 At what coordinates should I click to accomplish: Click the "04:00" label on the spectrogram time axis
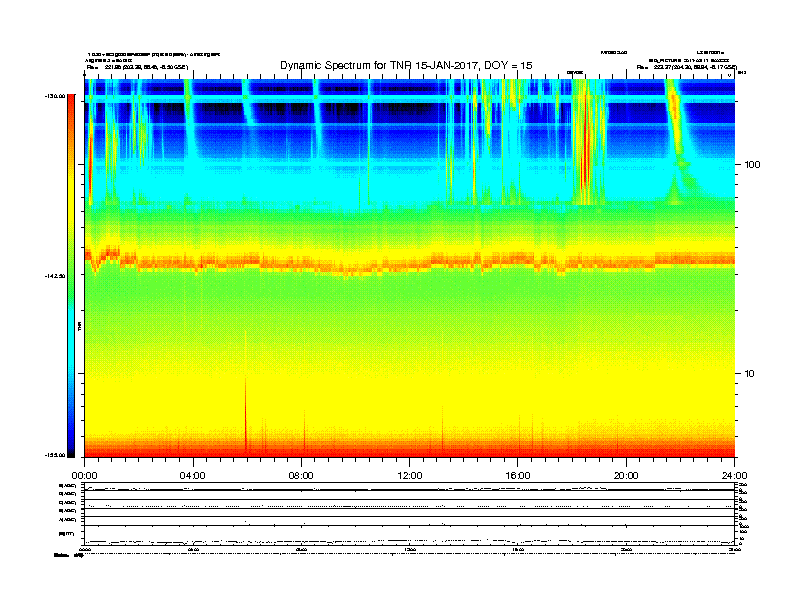pos(192,476)
